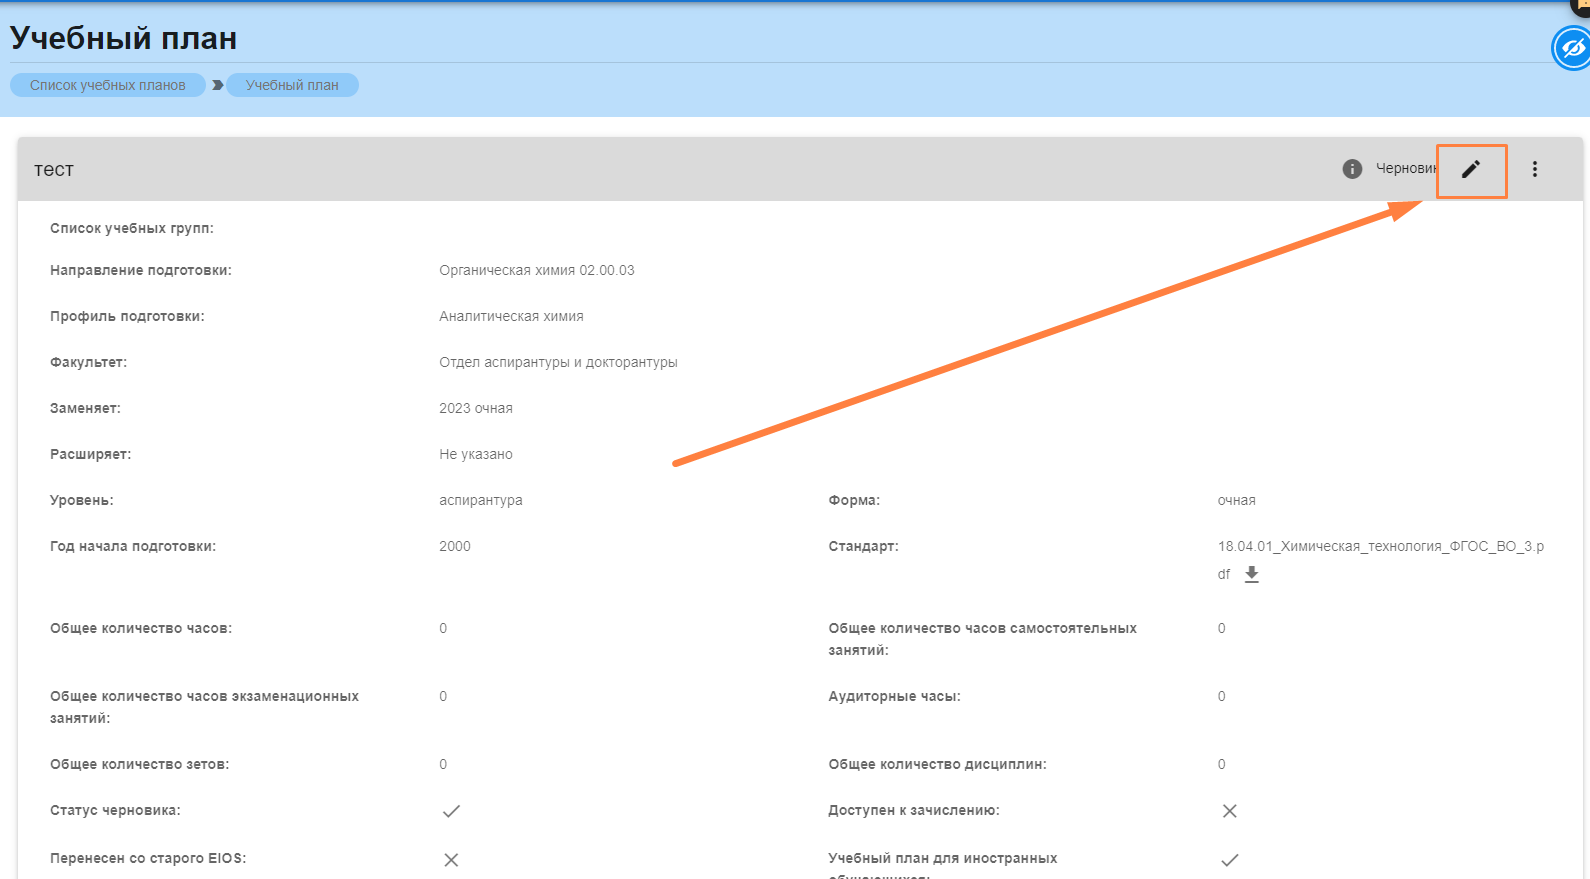Toggle the crossed-eye accessibility button

coord(1572,48)
